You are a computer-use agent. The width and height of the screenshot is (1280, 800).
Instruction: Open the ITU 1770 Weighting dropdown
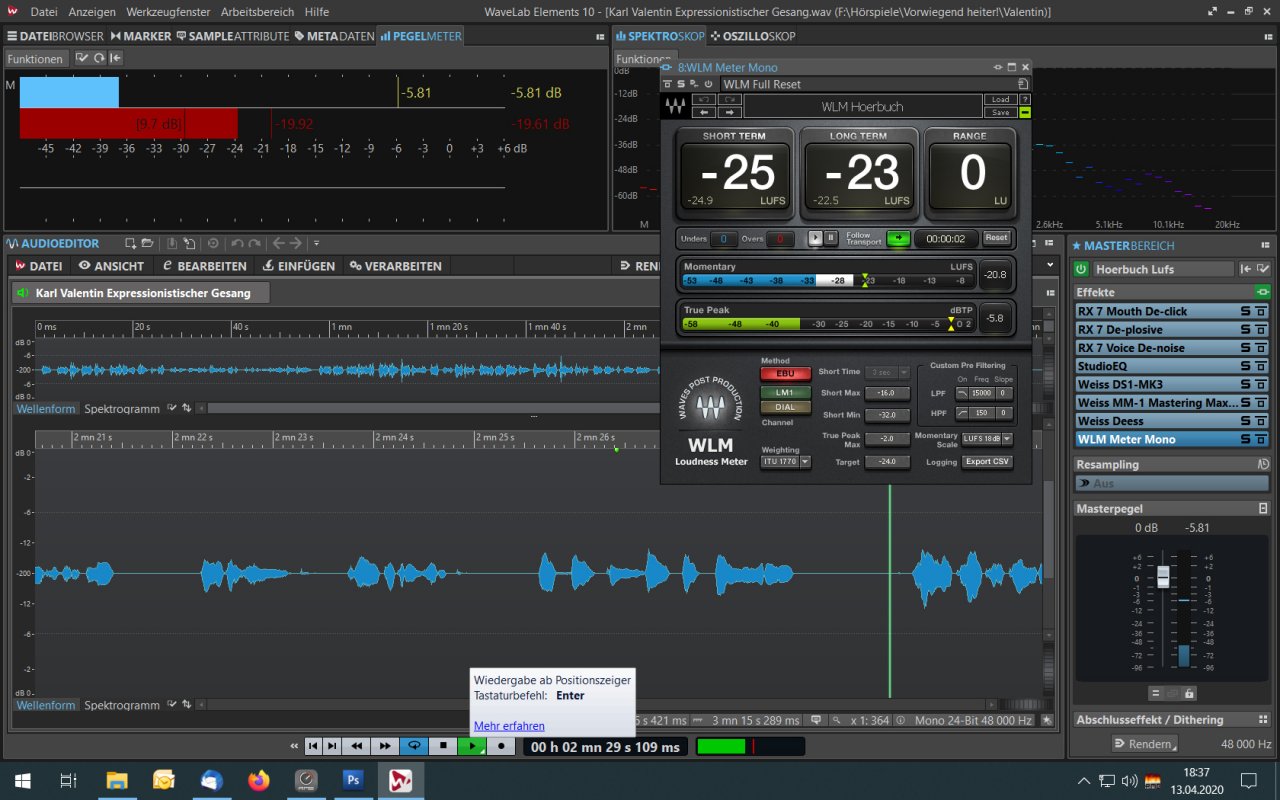785,462
